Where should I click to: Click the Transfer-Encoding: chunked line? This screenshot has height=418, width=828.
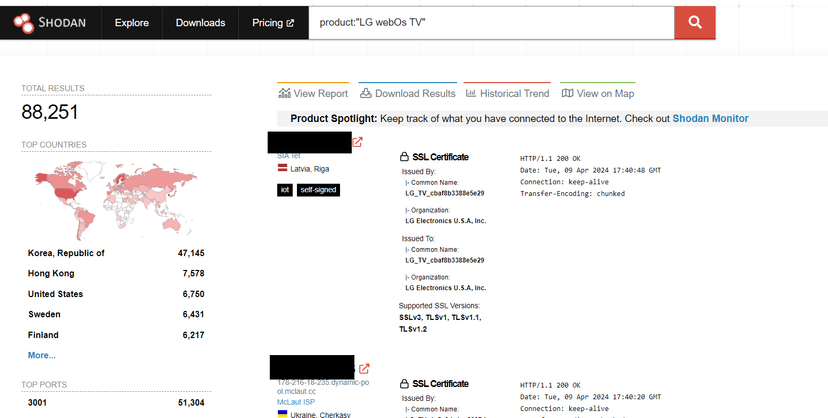coord(572,194)
